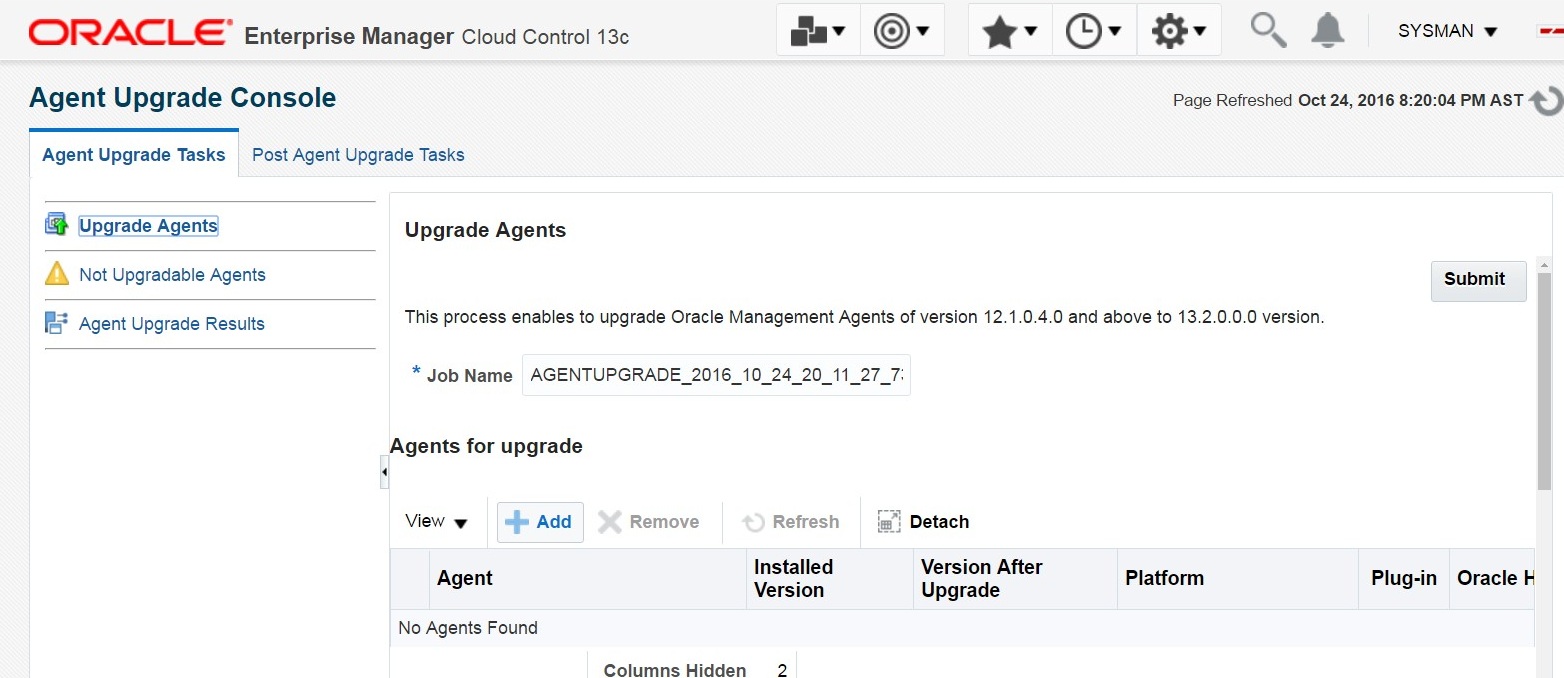The image size is (1564, 678).
Task: Click the Agent Upgrade Results icon
Action: [56, 323]
